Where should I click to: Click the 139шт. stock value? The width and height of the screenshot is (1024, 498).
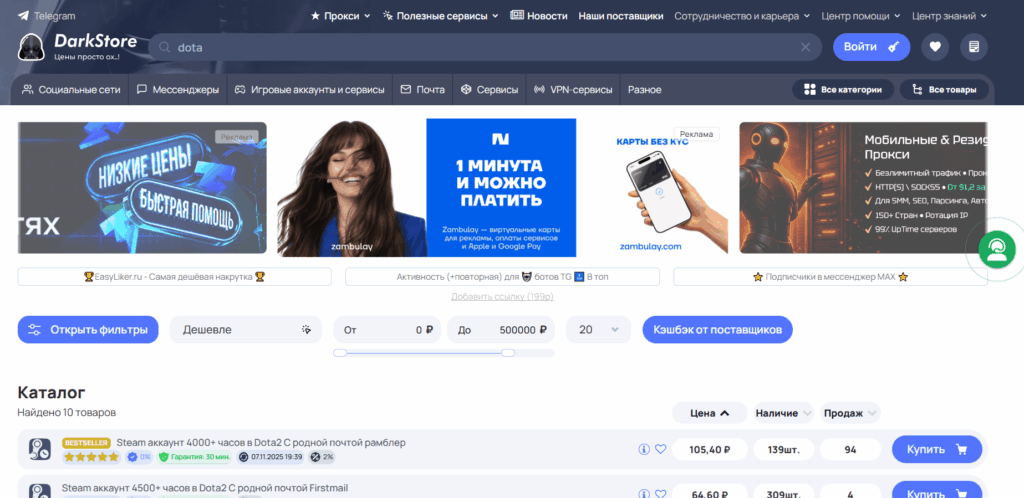coord(784,449)
